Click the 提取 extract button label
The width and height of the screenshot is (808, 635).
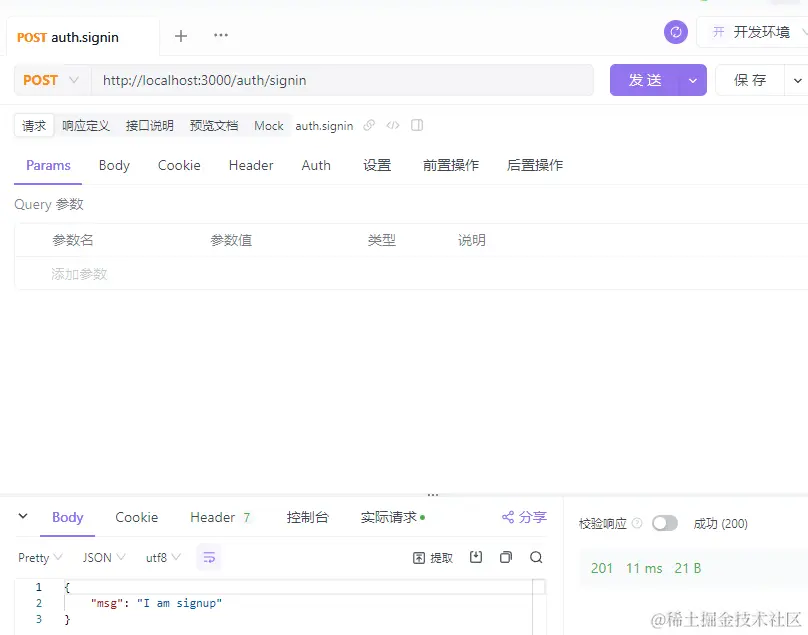(x=441, y=558)
